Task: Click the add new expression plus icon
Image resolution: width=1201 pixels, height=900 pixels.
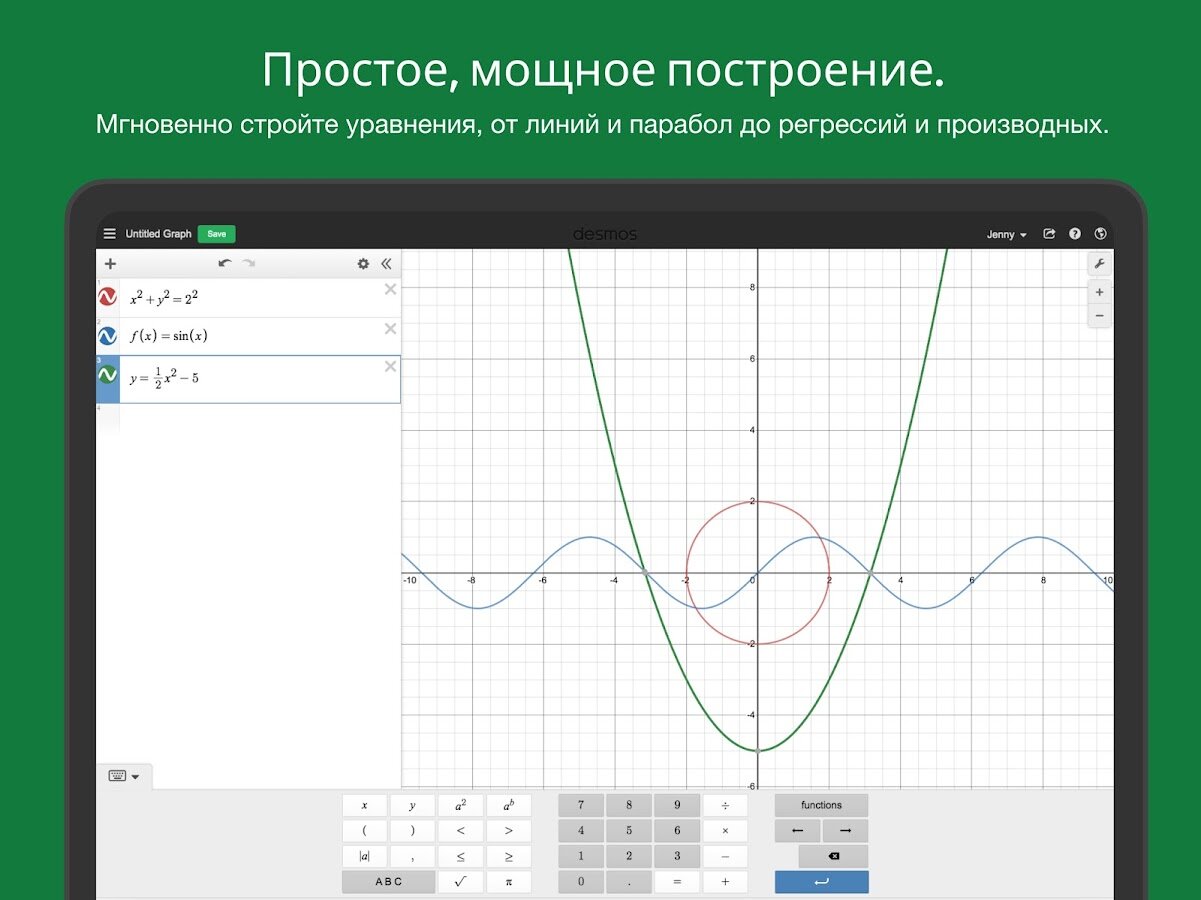Action: coord(110,263)
